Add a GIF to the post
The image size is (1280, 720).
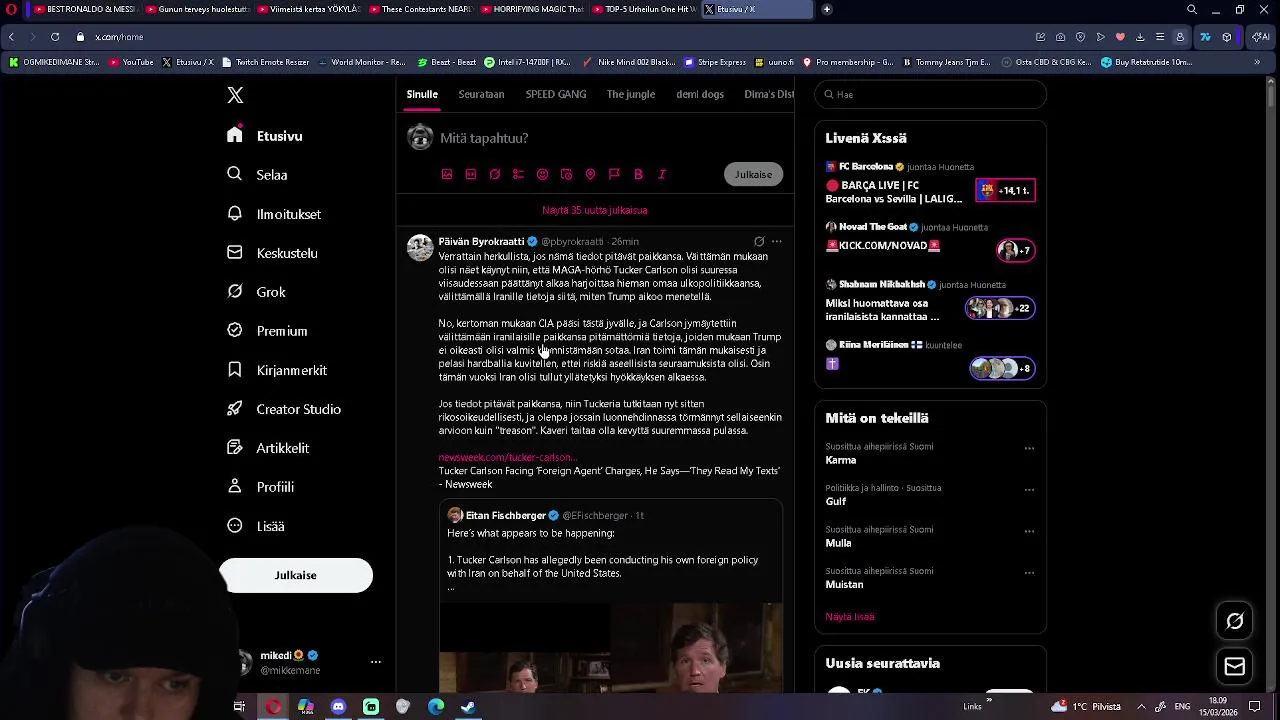471,174
